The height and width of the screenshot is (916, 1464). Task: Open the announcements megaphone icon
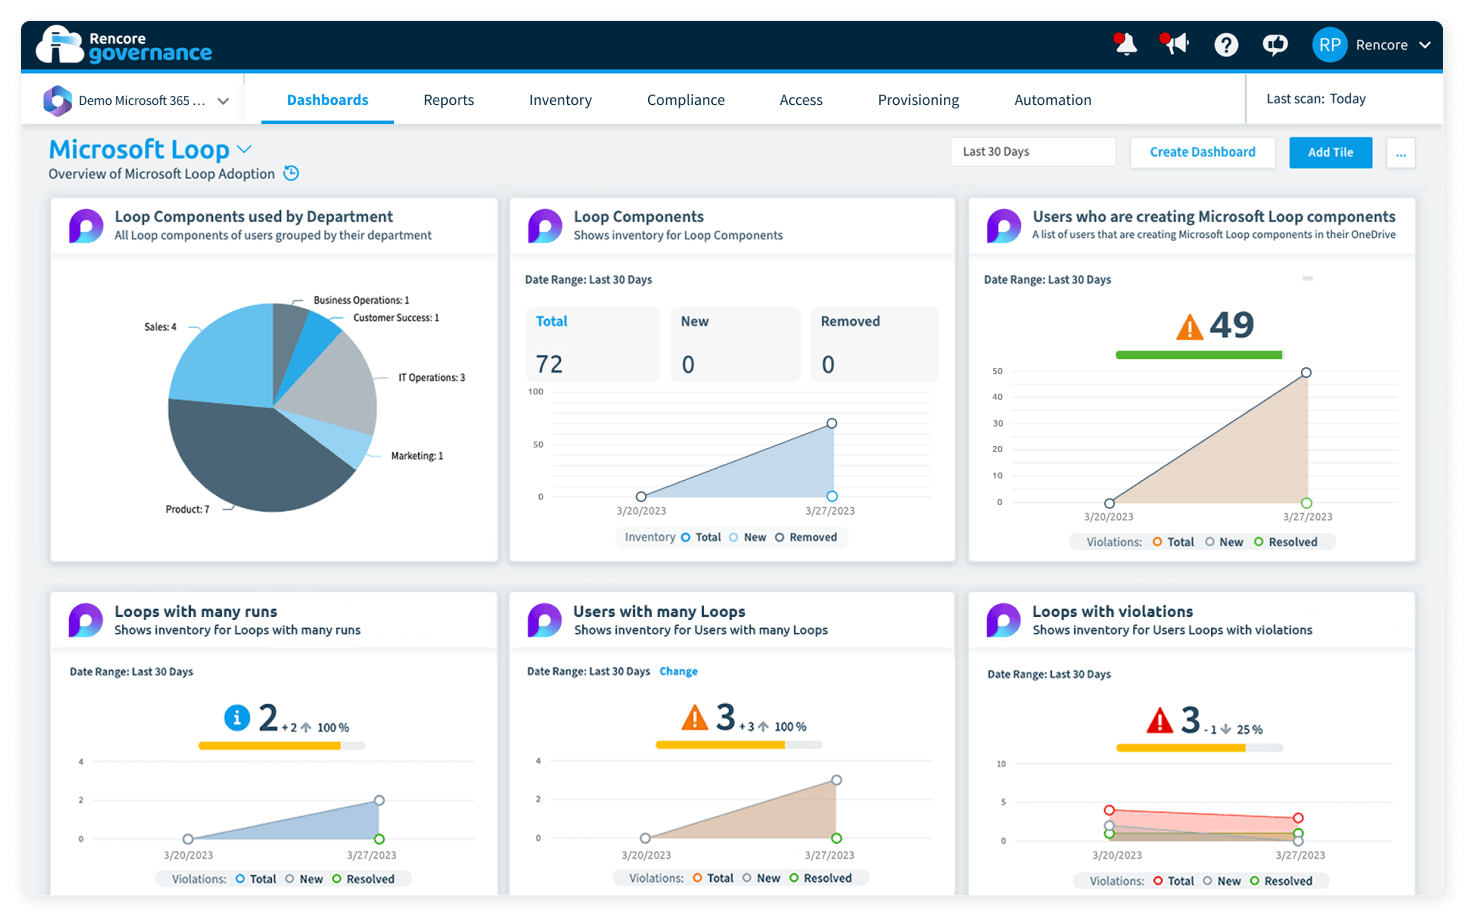[1175, 44]
